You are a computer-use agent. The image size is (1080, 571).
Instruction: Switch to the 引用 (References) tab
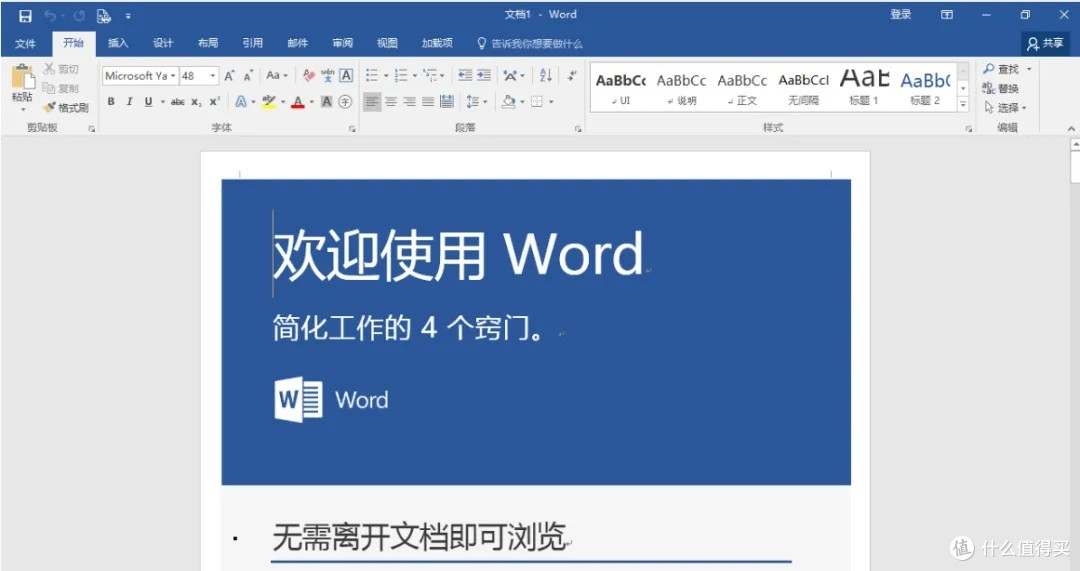coord(253,43)
